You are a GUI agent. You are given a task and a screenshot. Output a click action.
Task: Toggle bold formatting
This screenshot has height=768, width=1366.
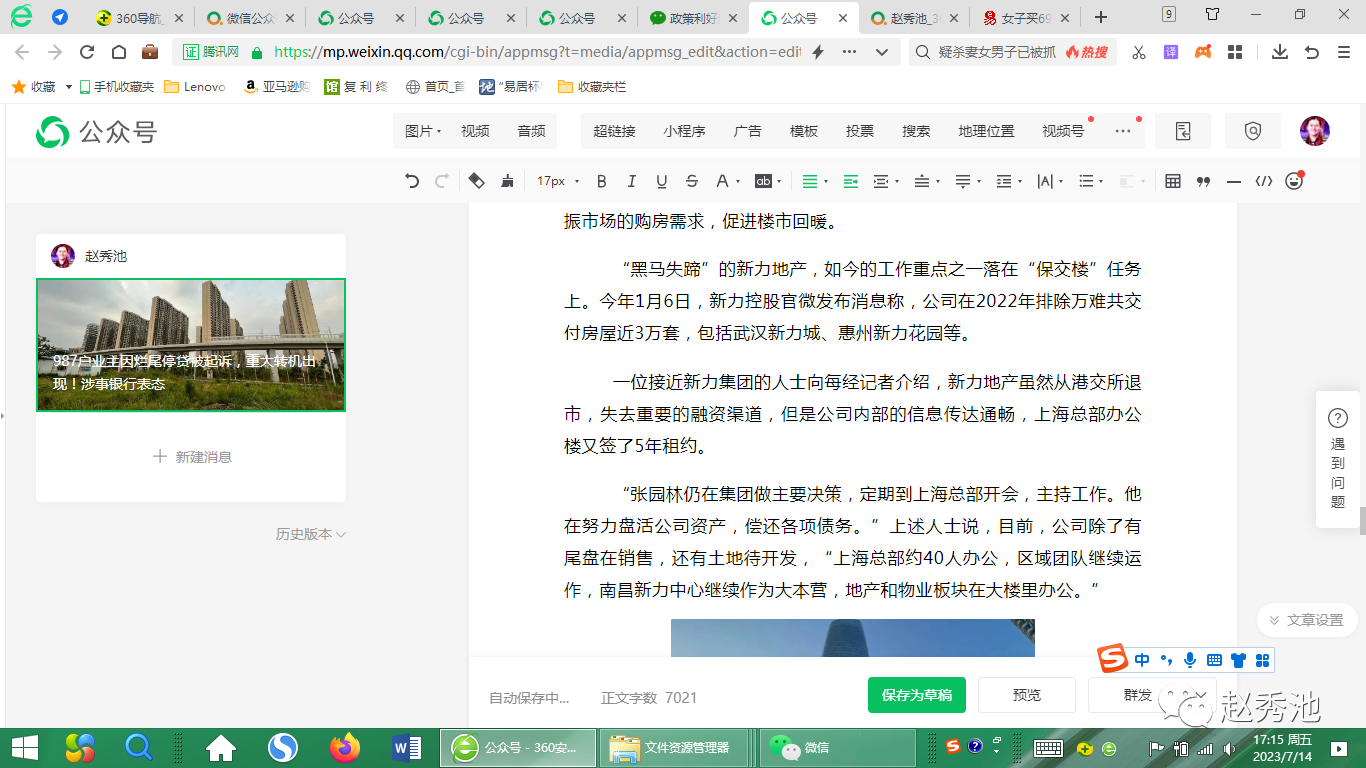click(601, 181)
